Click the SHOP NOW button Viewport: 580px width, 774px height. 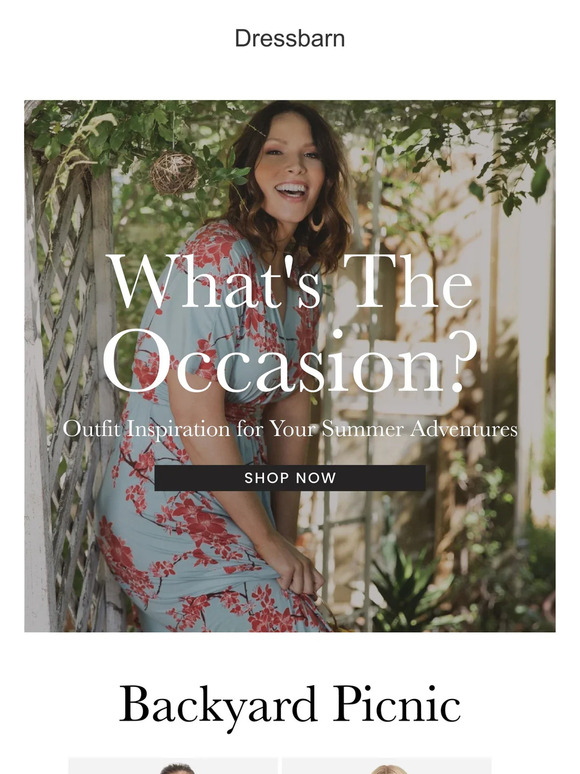point(290,477)
